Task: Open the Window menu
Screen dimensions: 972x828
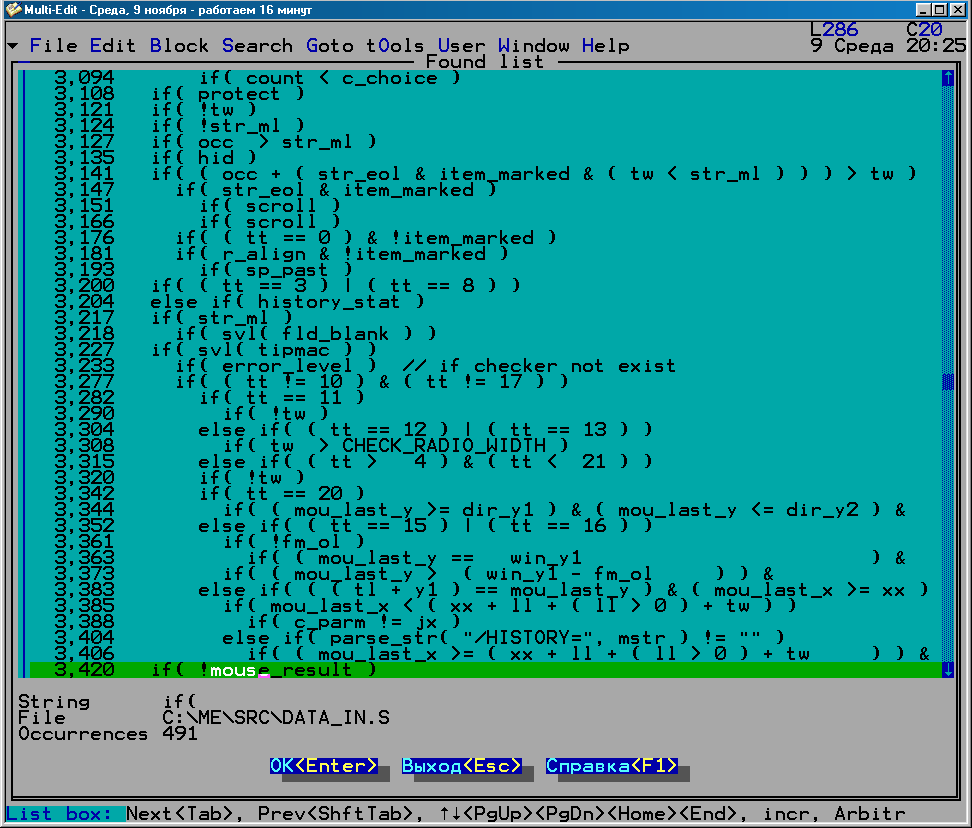Action: click(x=534, y=46)
